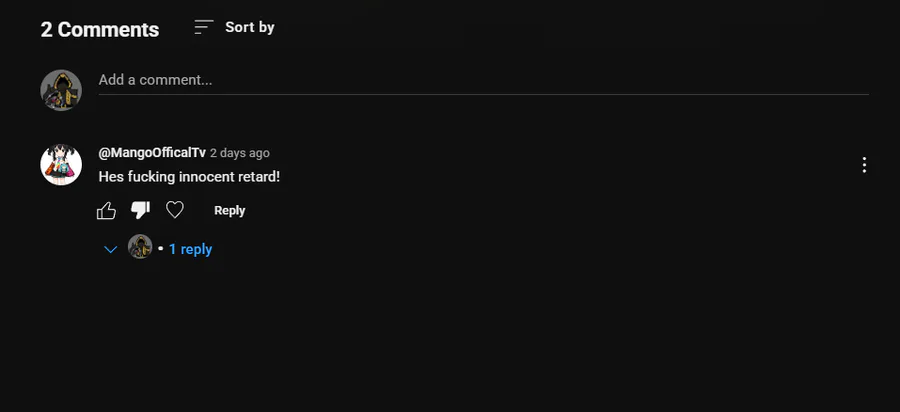Like the comment with thumbs up
Viewport: 900px width, 412px height.
pyautogui.click(x=106, y=211)
